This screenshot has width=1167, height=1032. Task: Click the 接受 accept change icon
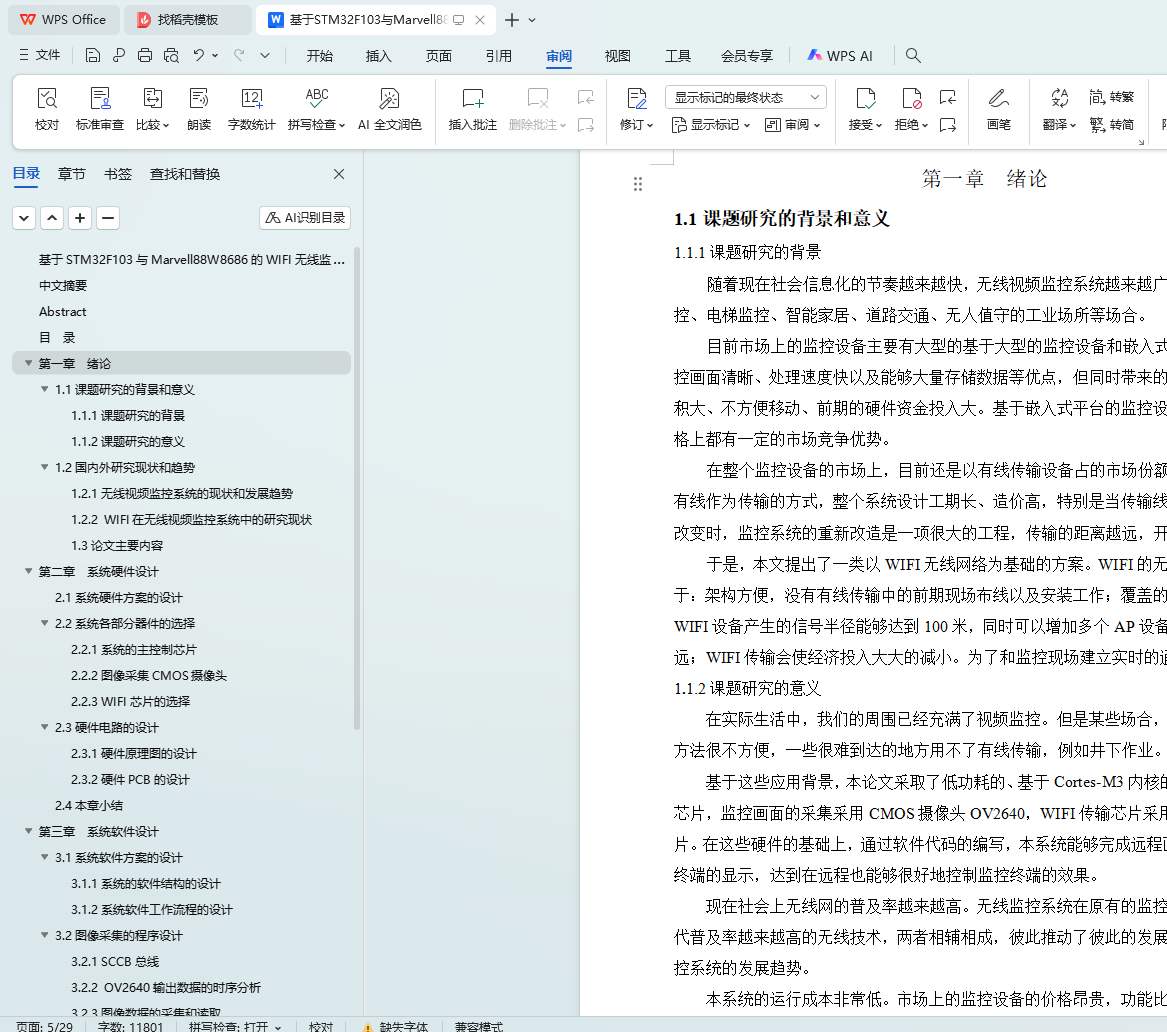tap(865, 99)
